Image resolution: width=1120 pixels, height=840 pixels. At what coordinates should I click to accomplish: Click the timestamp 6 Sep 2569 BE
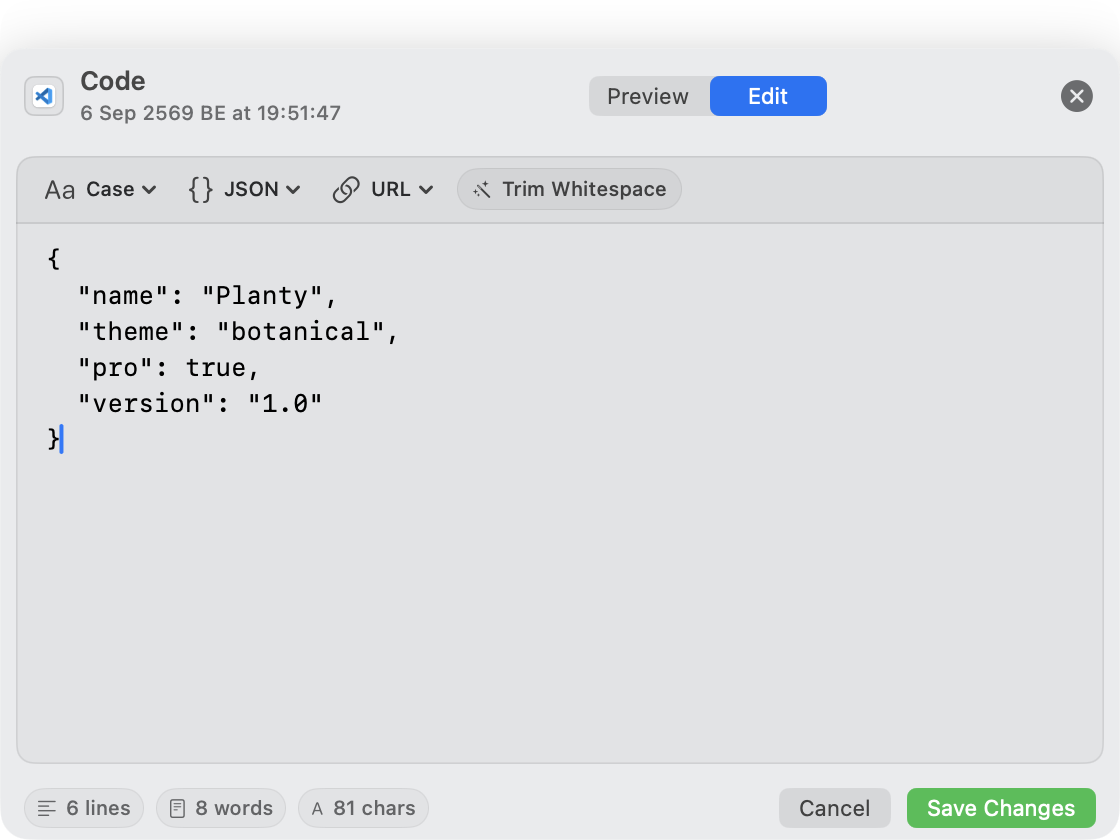[210, 113]
